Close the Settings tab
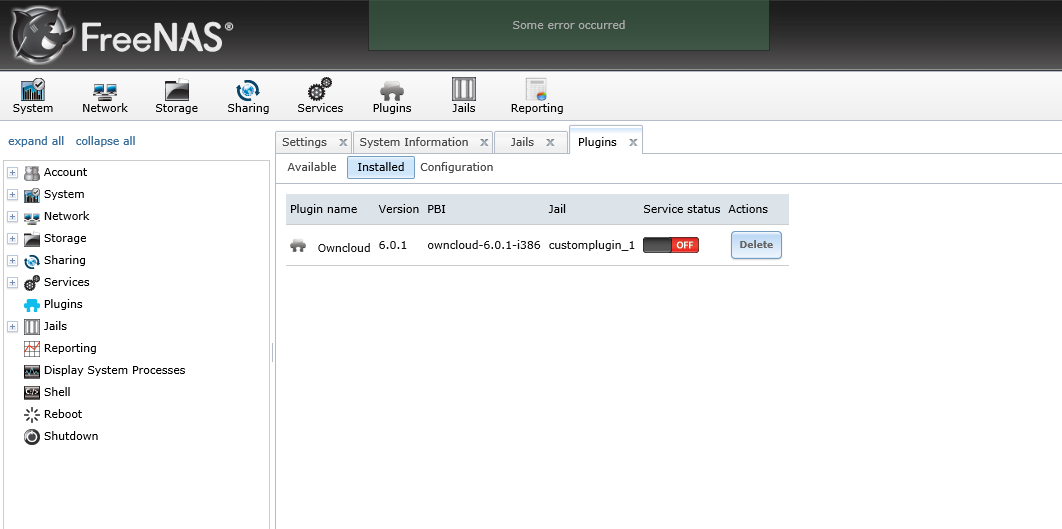Image resolution: width=1062 pixels, height=529 pixels. coord(343,143)
